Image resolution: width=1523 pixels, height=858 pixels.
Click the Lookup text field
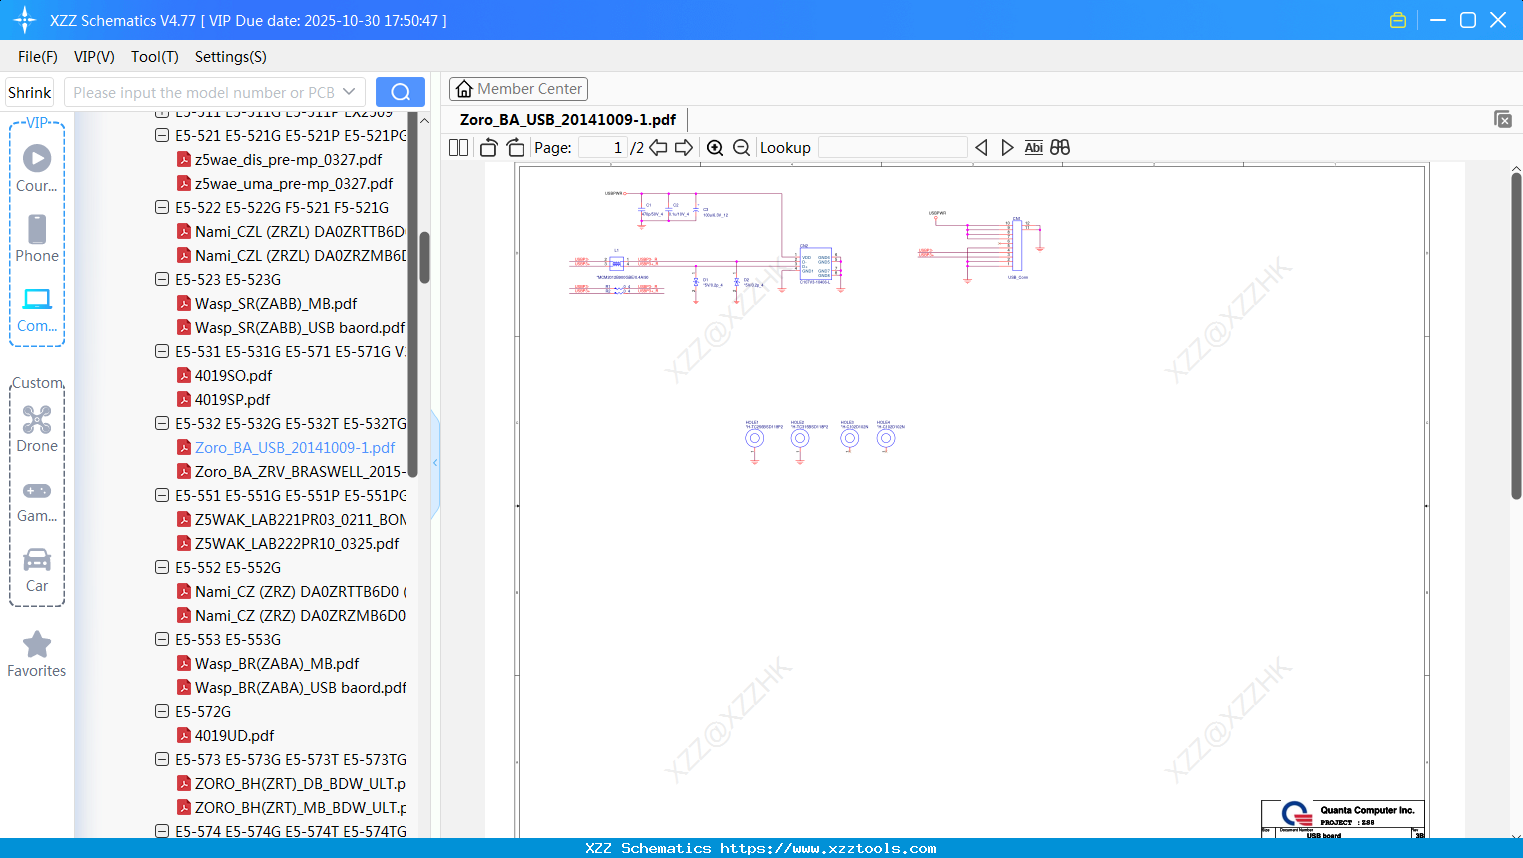click(893, 148)
